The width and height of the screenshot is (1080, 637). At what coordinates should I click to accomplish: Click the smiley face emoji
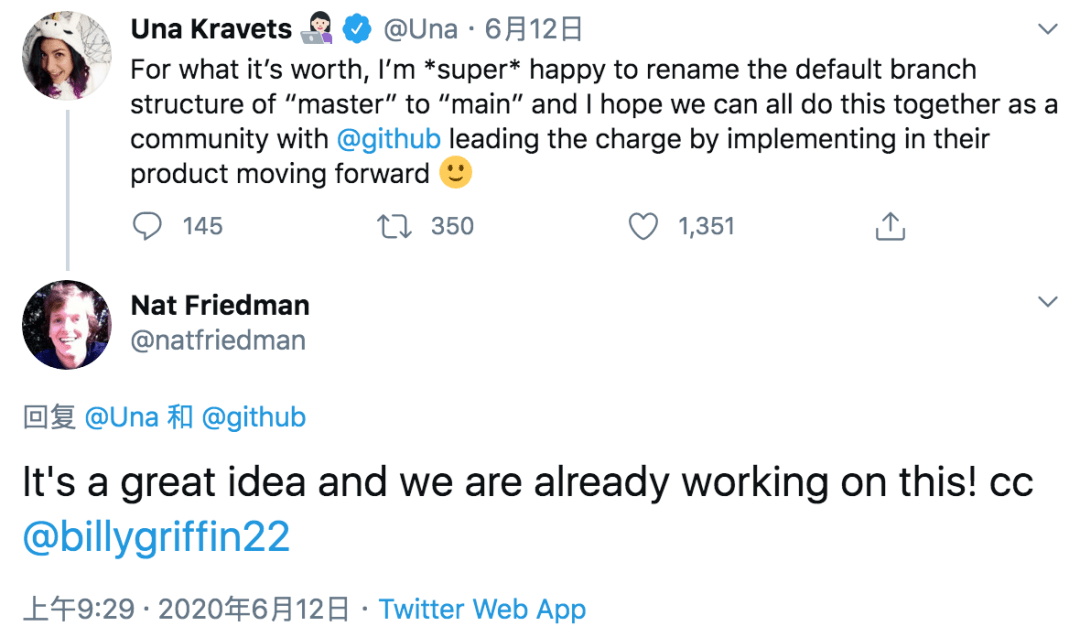(x=455, y=172)
